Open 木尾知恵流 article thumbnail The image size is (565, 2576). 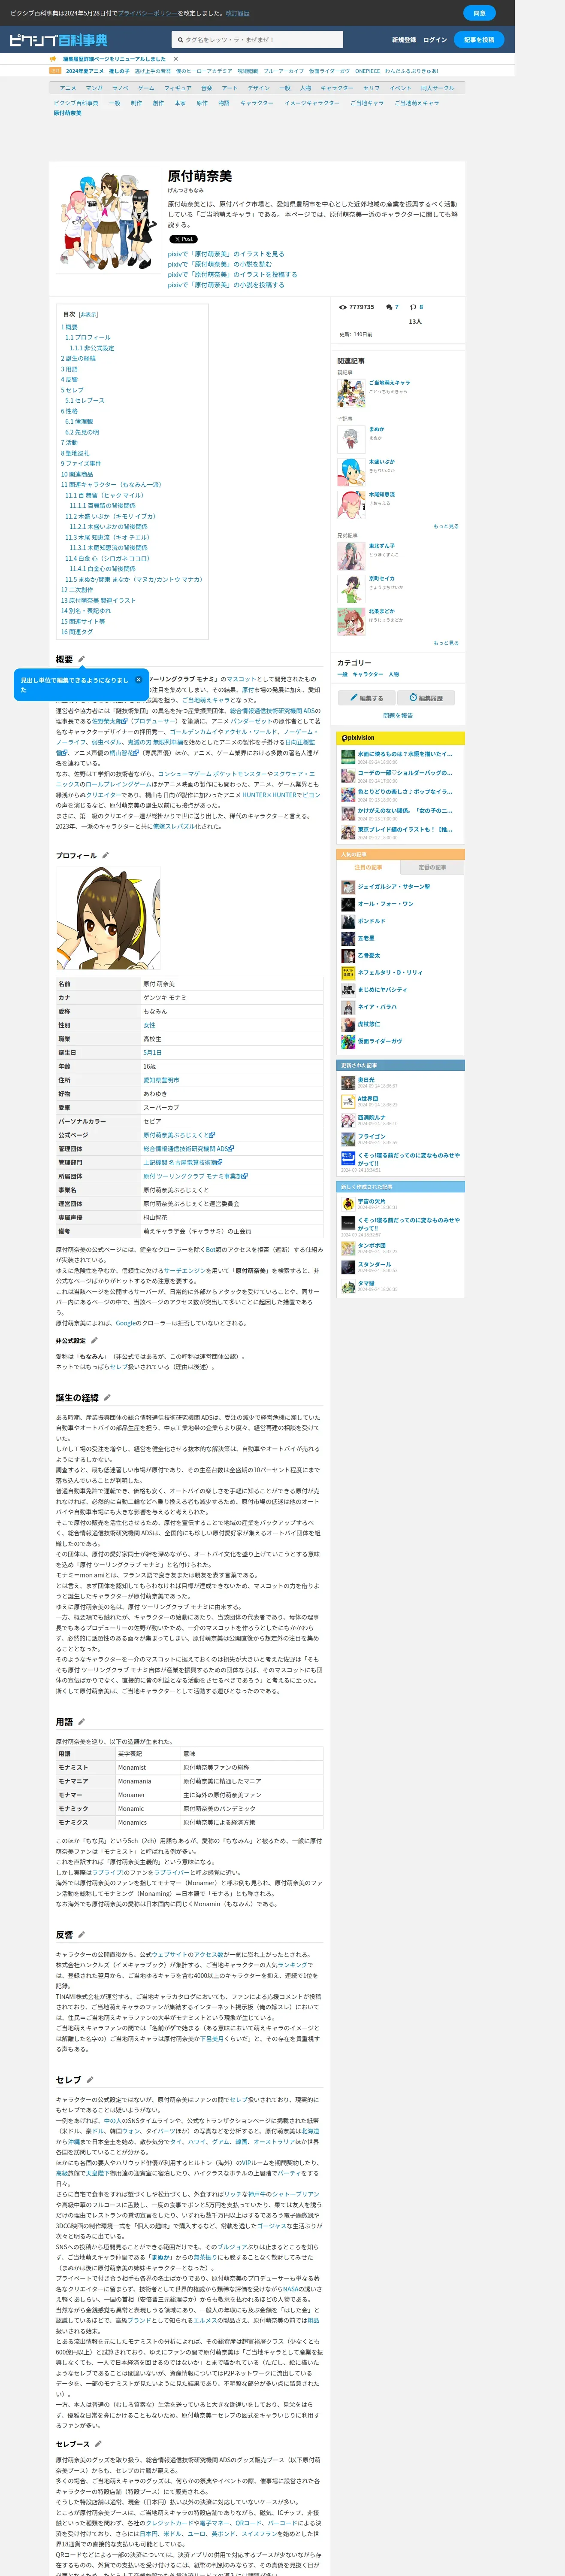[x=351, y=504]
